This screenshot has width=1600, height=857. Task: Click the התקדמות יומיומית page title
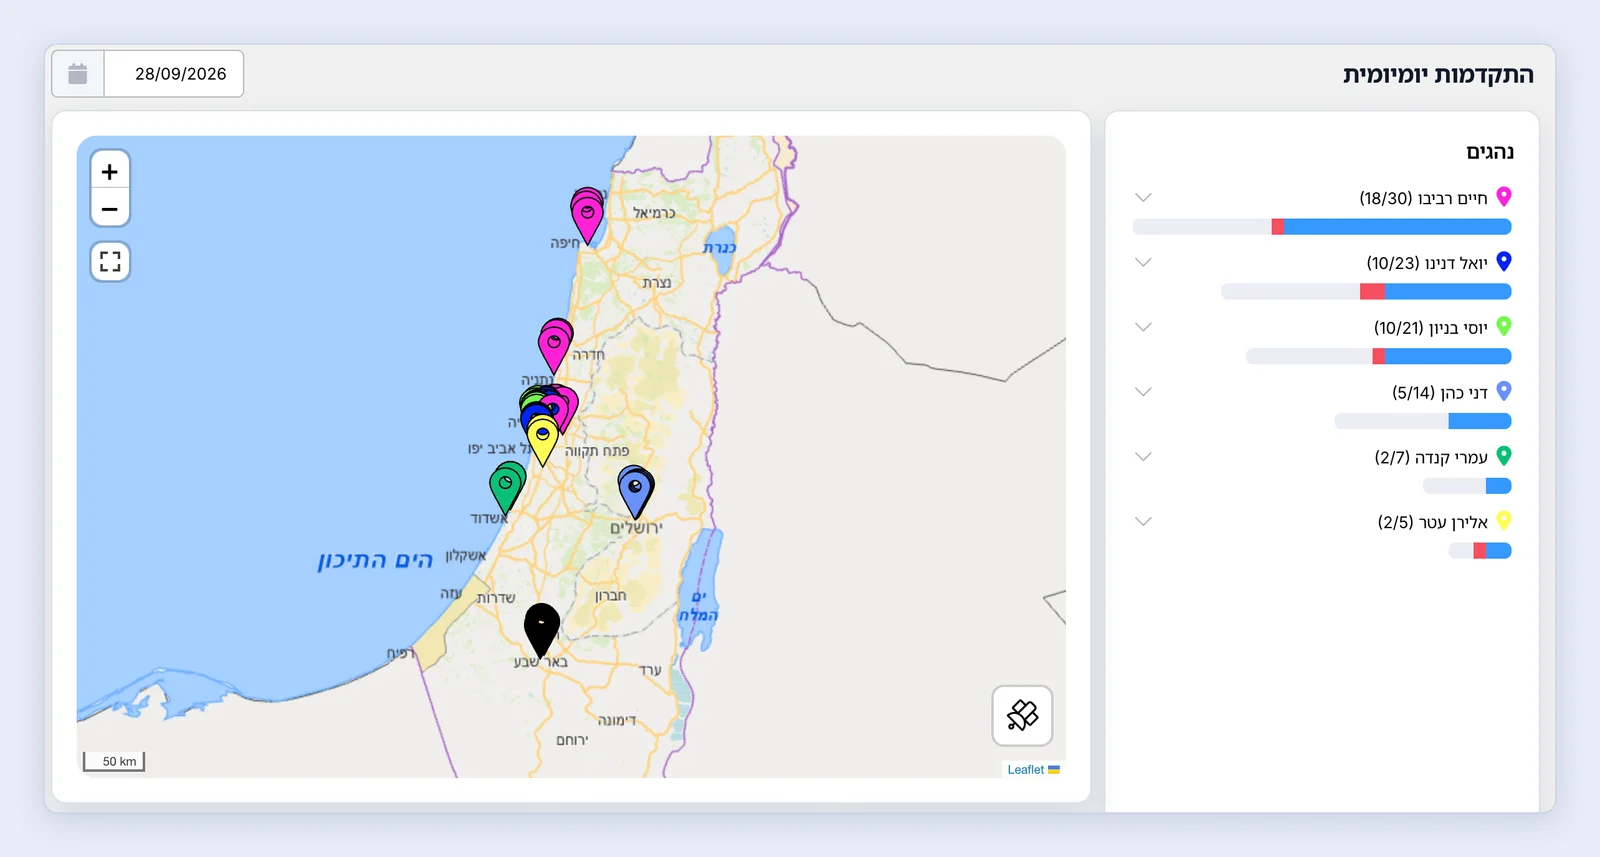tap(1438, 75)
